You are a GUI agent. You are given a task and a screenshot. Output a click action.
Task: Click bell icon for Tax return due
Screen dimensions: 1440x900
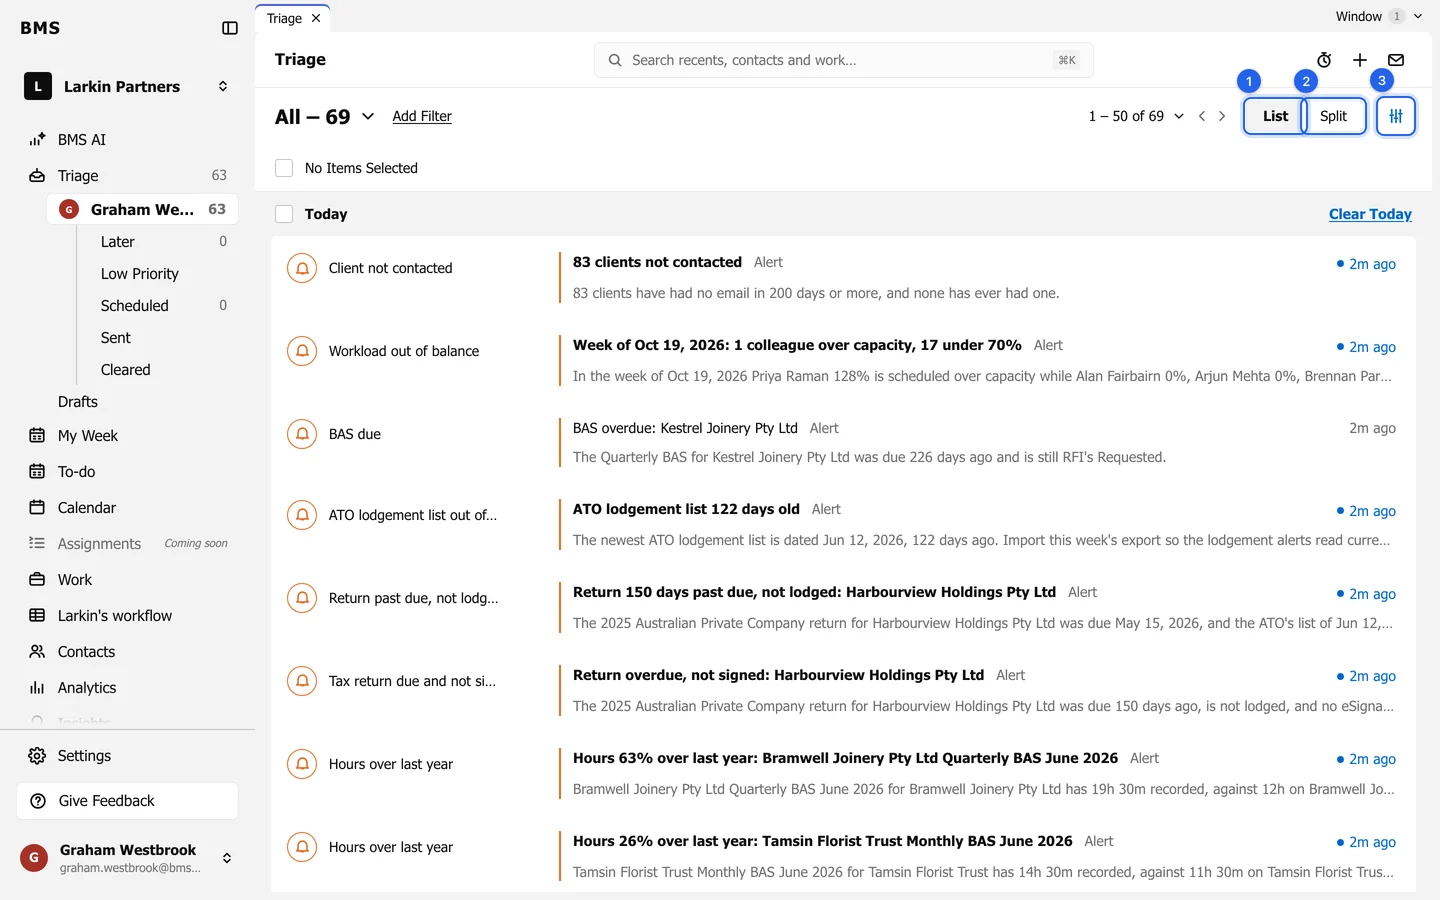(302, 681)
